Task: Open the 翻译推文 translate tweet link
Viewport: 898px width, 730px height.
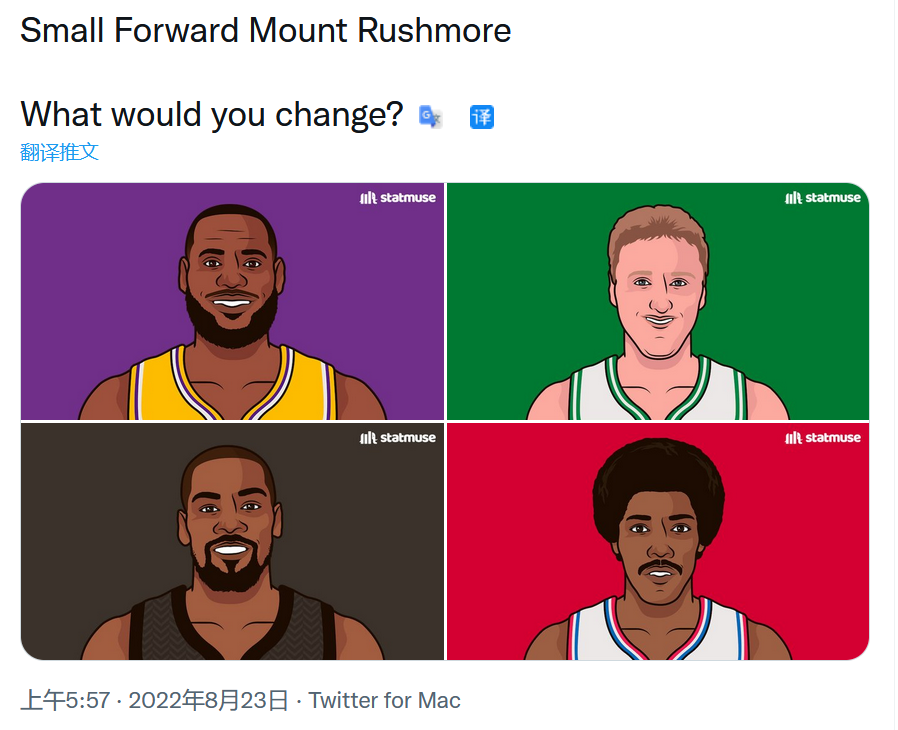Action: pyautogui.click(x=60, y=152)
